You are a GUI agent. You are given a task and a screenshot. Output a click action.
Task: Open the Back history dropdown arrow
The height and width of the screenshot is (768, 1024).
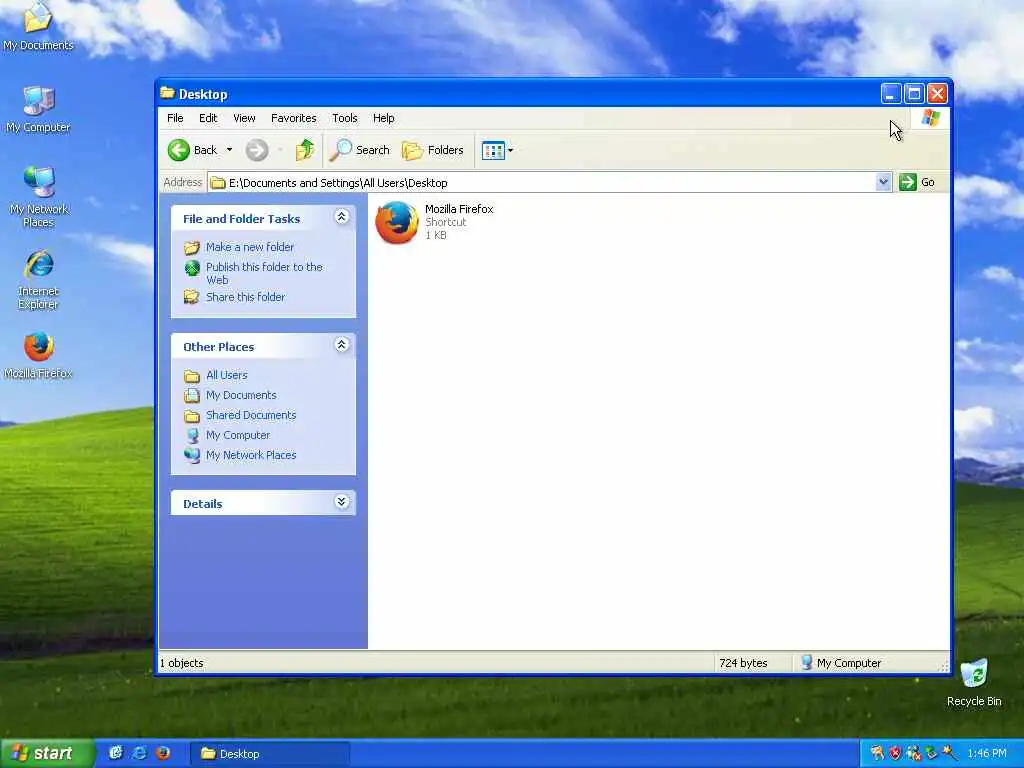[x=229, y=150]
